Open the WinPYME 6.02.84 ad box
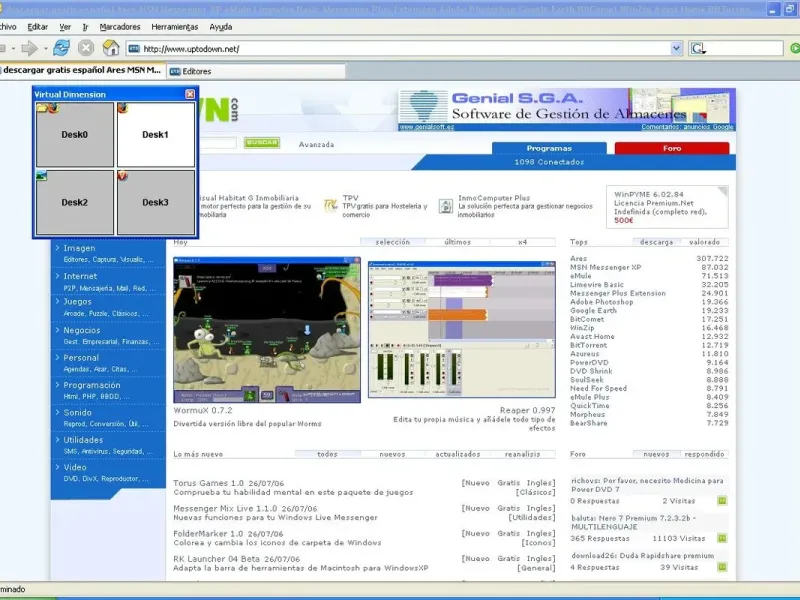The image size is (800, 600). click(667, 207)
